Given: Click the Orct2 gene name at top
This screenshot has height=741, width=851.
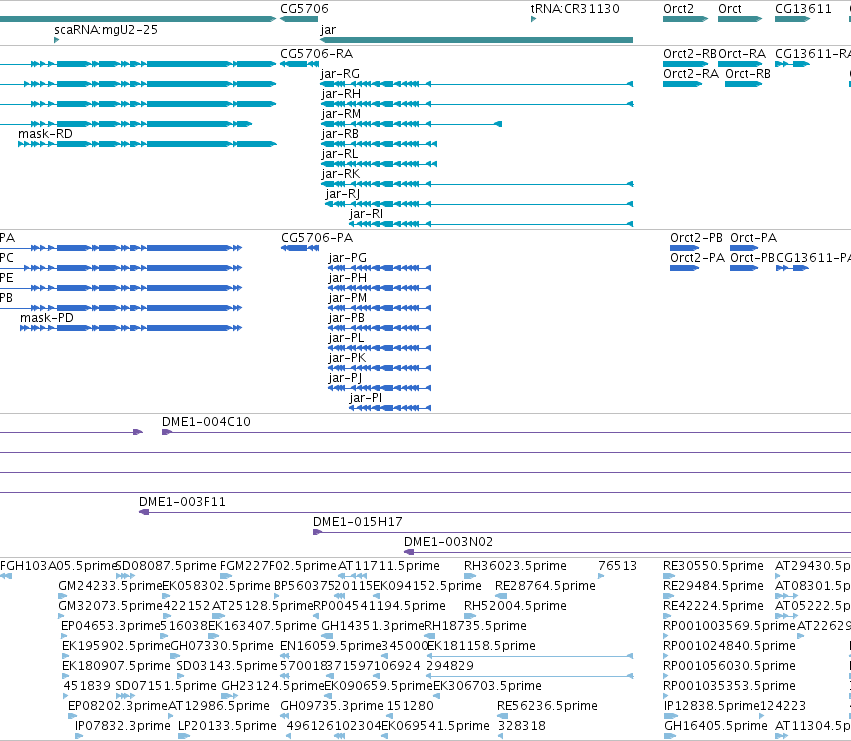Looking at the screenshot, I should point(678,9).
